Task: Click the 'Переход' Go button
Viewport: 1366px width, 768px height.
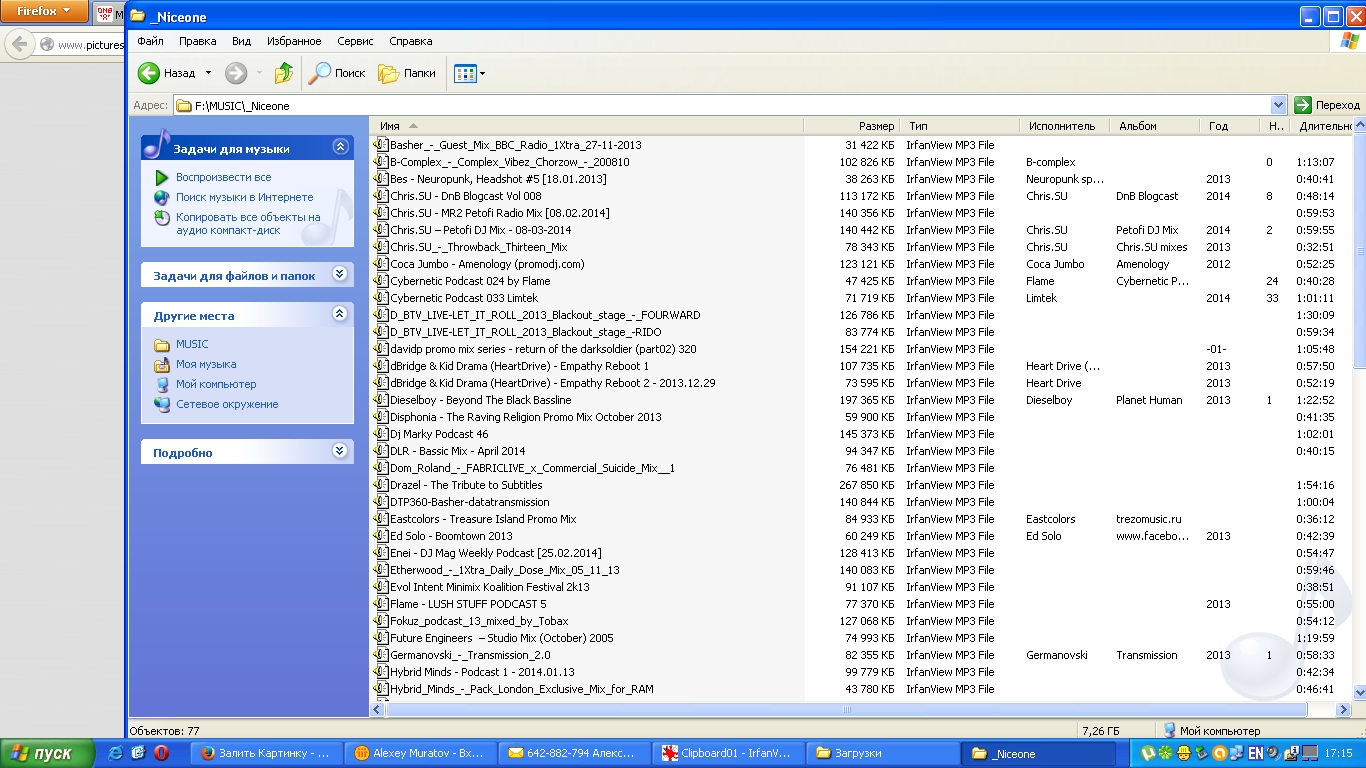Action: coord(1327,105)
